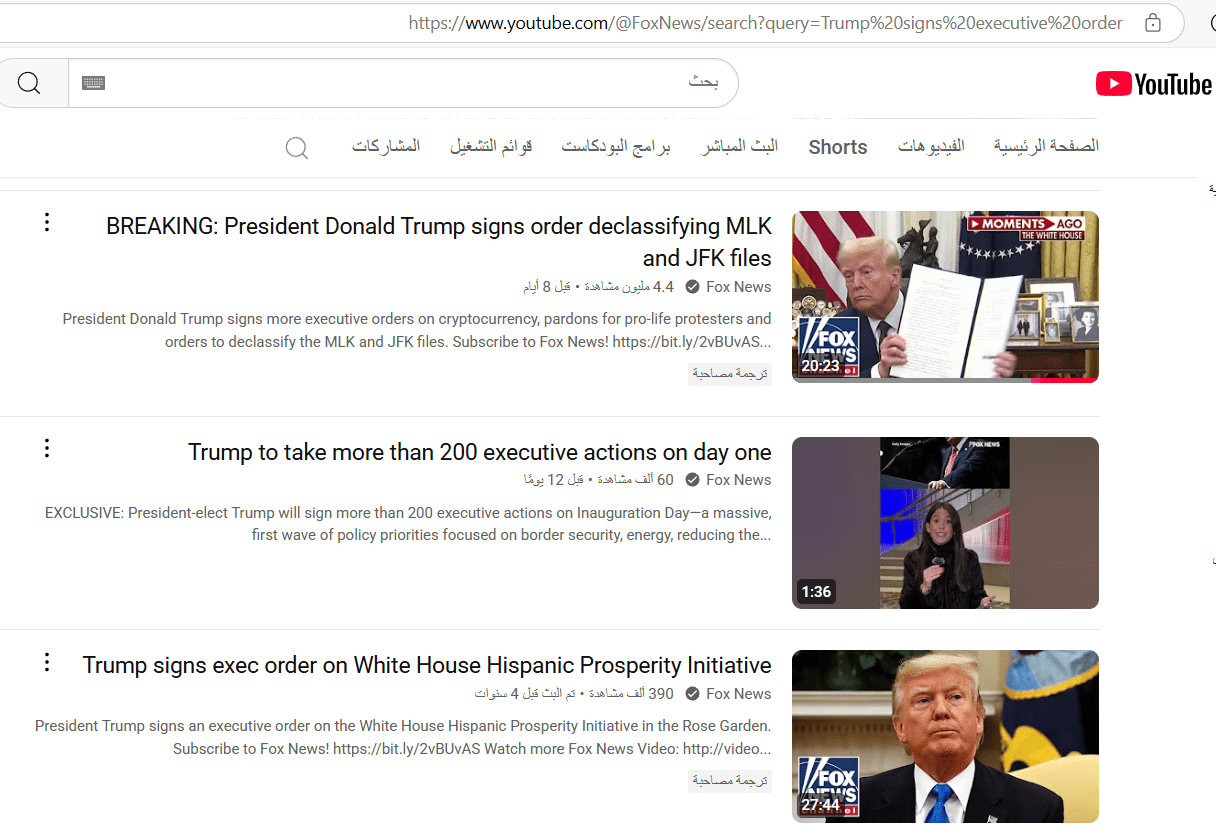
Task: Open thumbnail of 200 executive actions video
Action: coord(945,523)
